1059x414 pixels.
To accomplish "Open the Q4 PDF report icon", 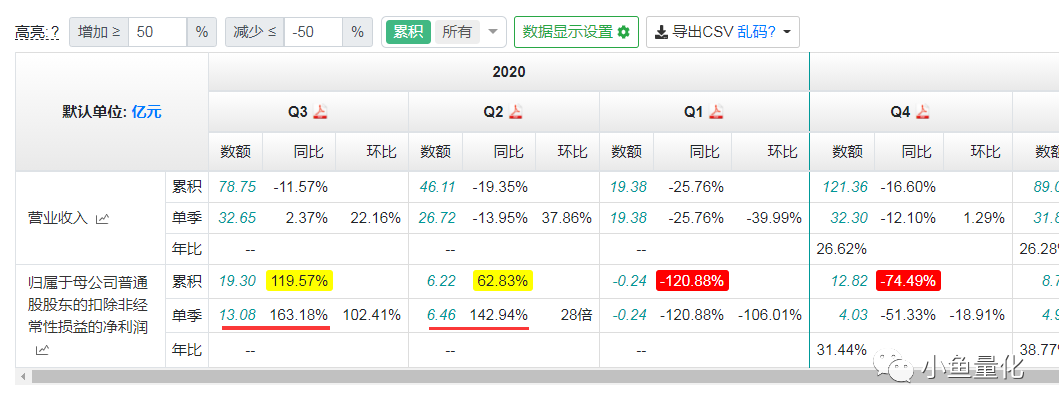I will (x=923, y=112).
